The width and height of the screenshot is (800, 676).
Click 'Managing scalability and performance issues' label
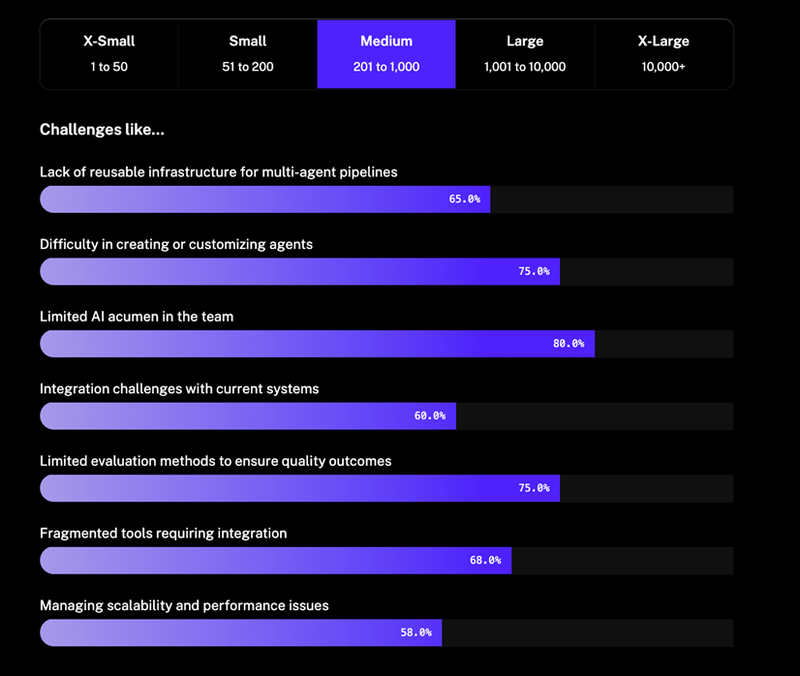point(184,605)
